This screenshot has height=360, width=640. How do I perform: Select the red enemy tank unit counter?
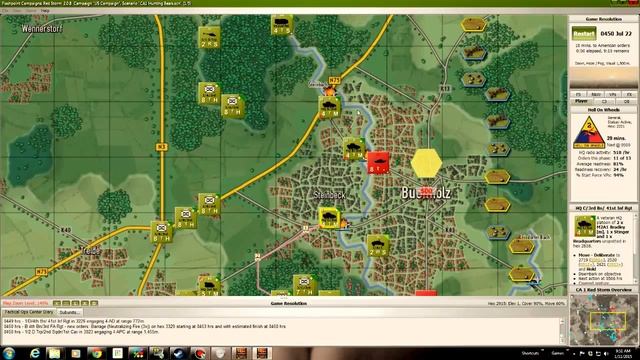pos(378,162)
